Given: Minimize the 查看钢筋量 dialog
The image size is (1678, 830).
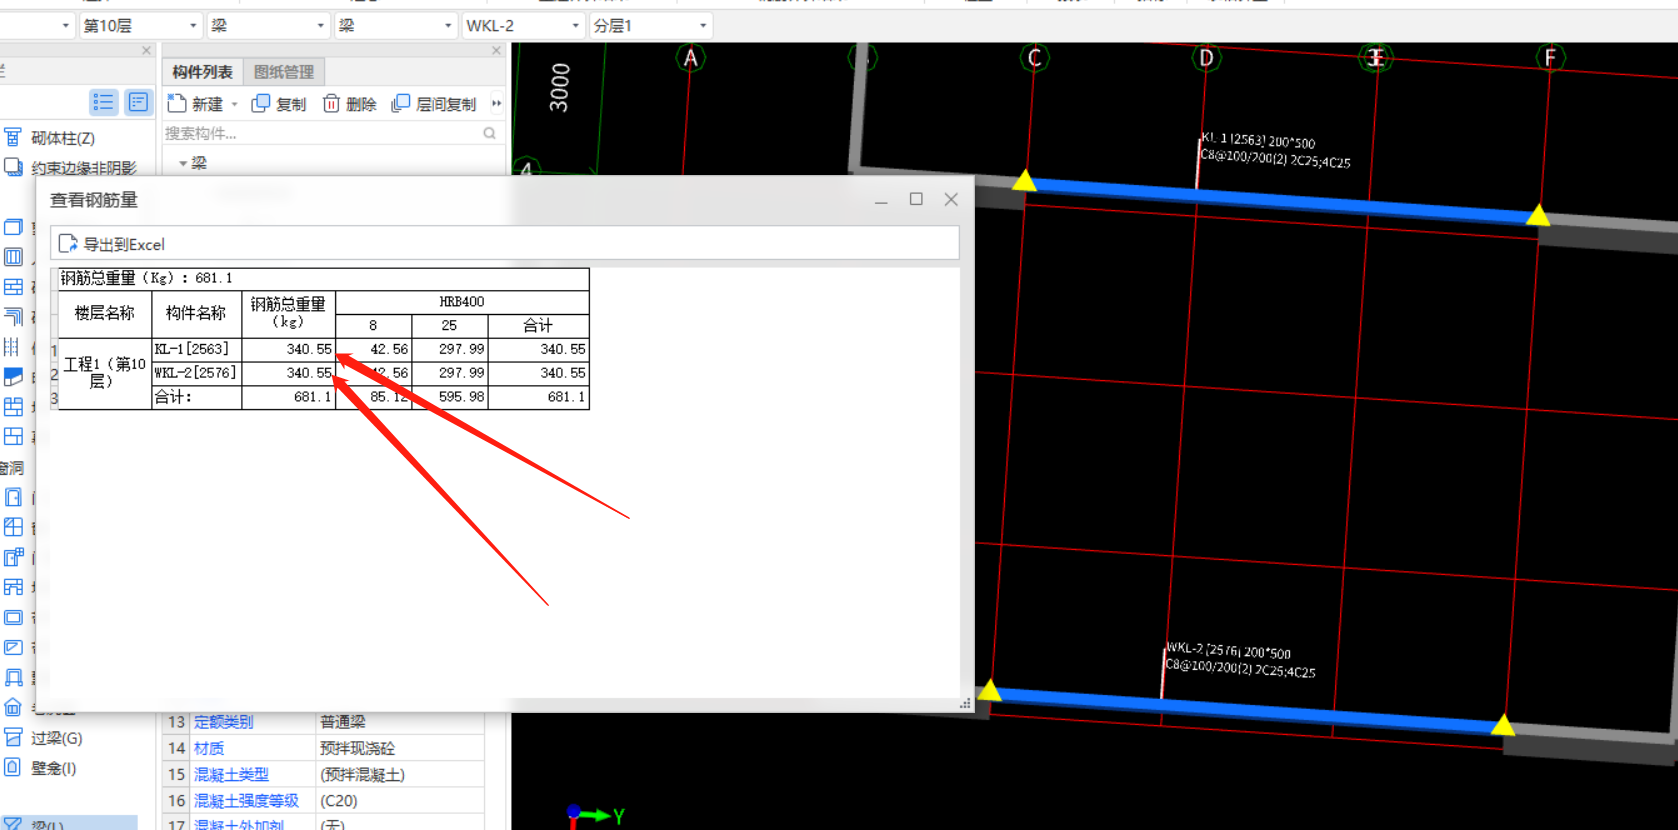Looking at the screenshot, I should (x=881, y=200).
